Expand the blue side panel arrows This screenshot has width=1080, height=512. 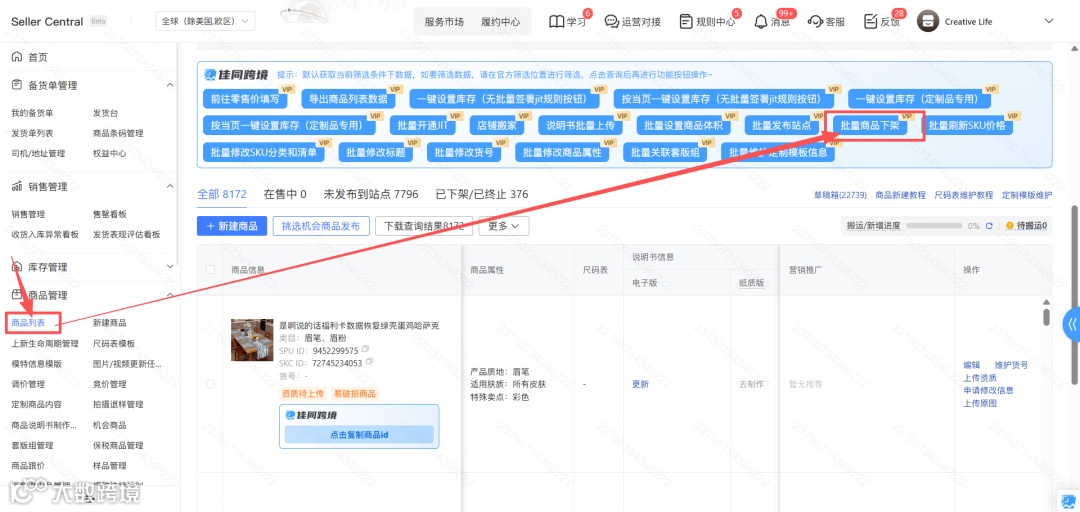tap(1071, 324)
